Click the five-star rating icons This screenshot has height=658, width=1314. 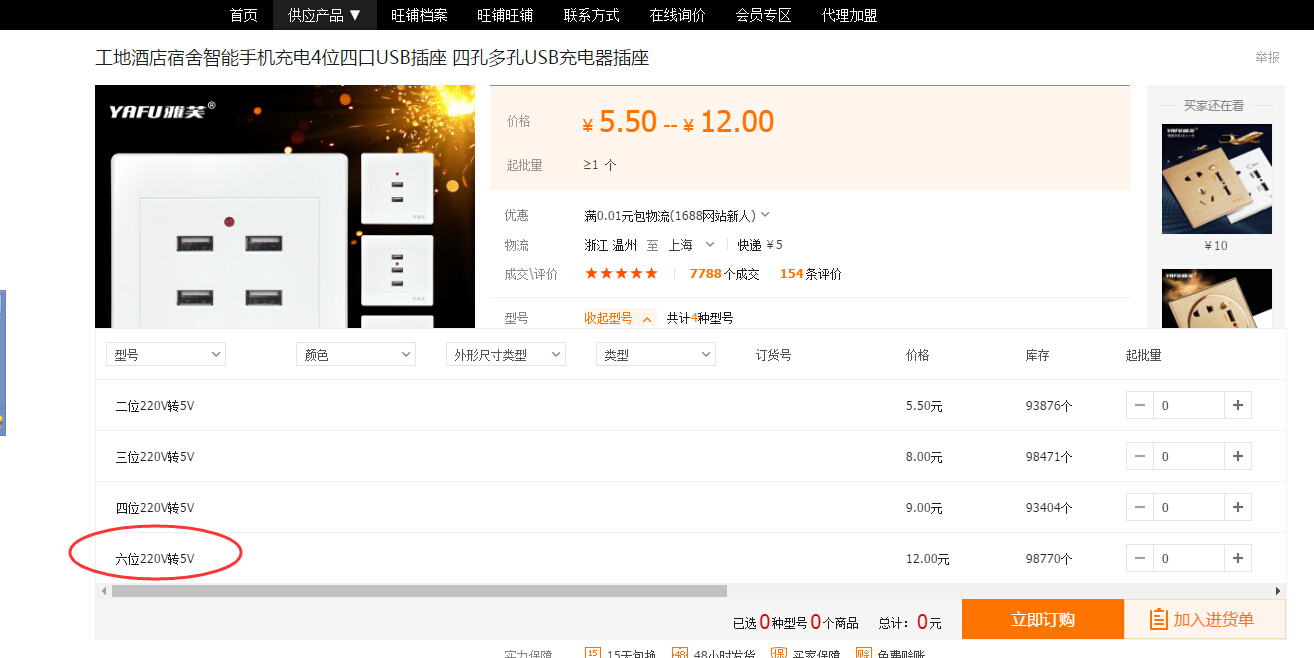(621, 274)
